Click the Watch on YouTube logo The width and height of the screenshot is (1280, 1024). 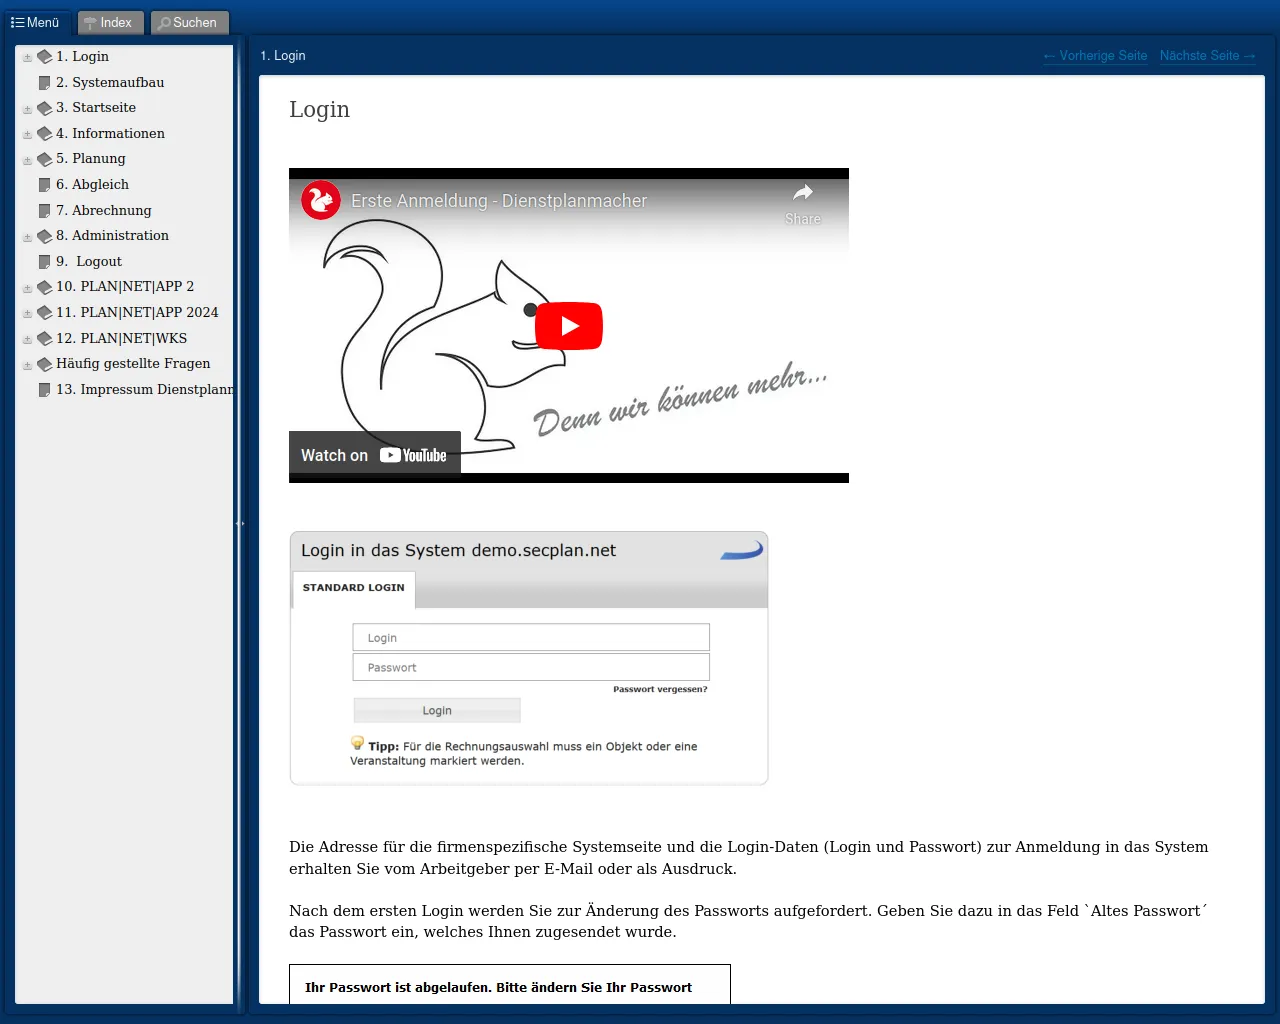pyautogui.click(x=413, y=456)
